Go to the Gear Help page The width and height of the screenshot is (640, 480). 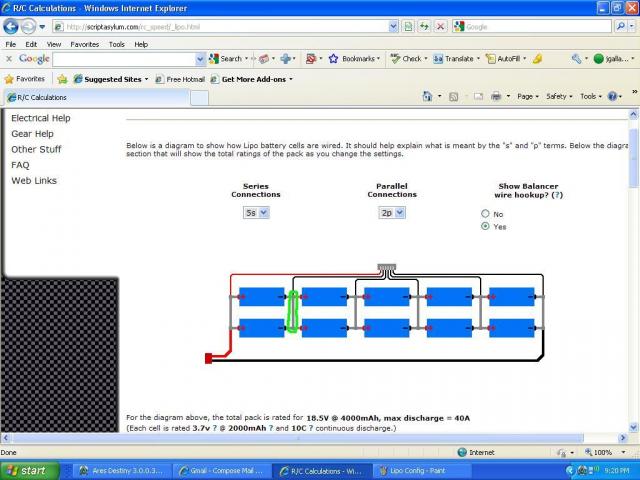tap(32, 134)
